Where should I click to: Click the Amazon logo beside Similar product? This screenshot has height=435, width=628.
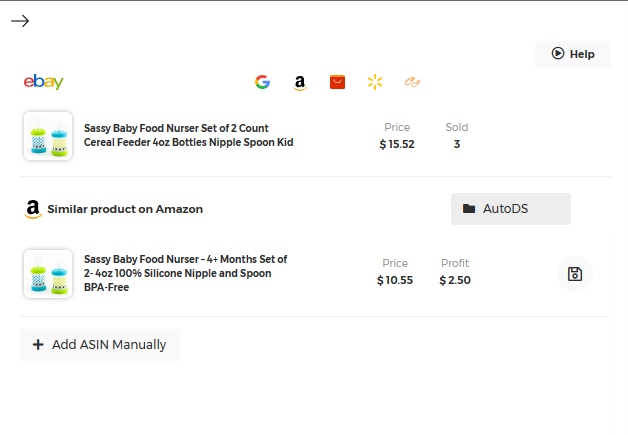(x=33, y=209)
